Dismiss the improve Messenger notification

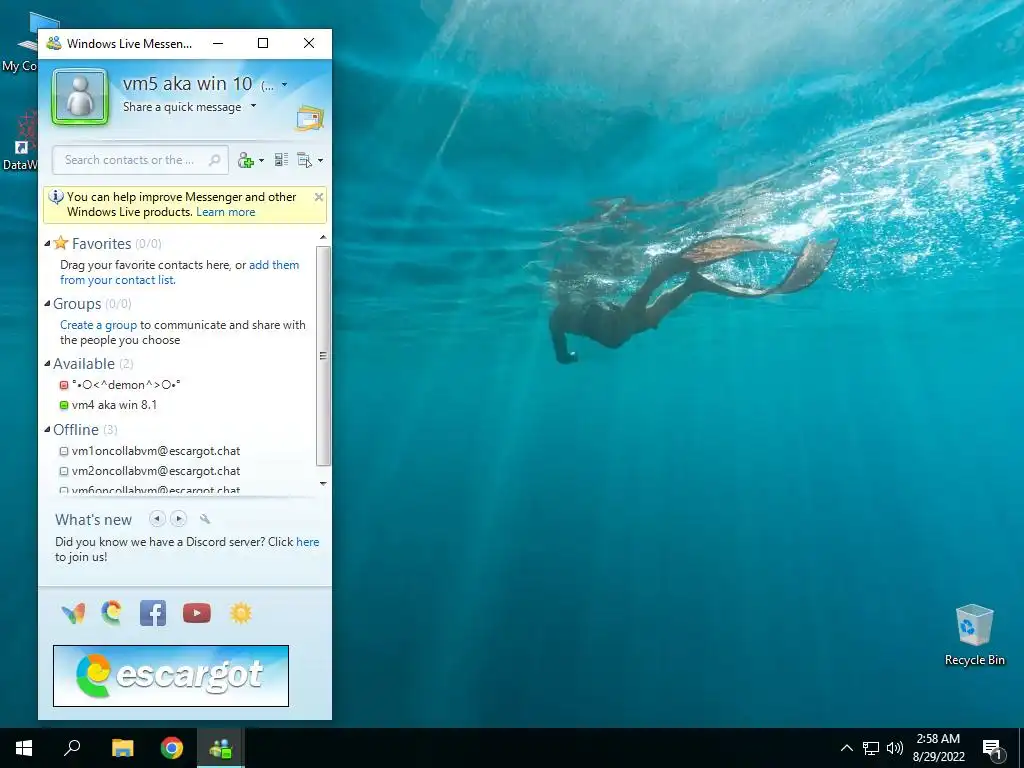click(319, 197)
